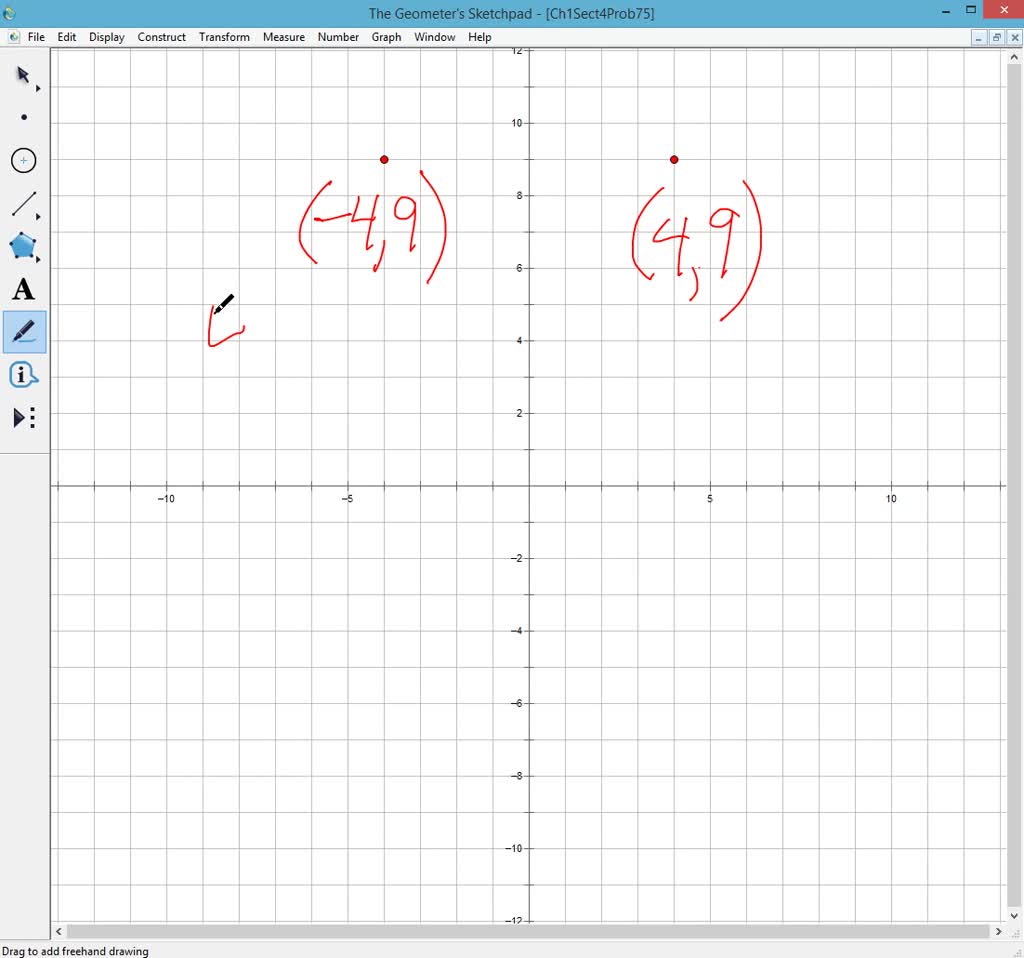Open the Information tool
1024x958 pixels.
(x=22, y=374)
